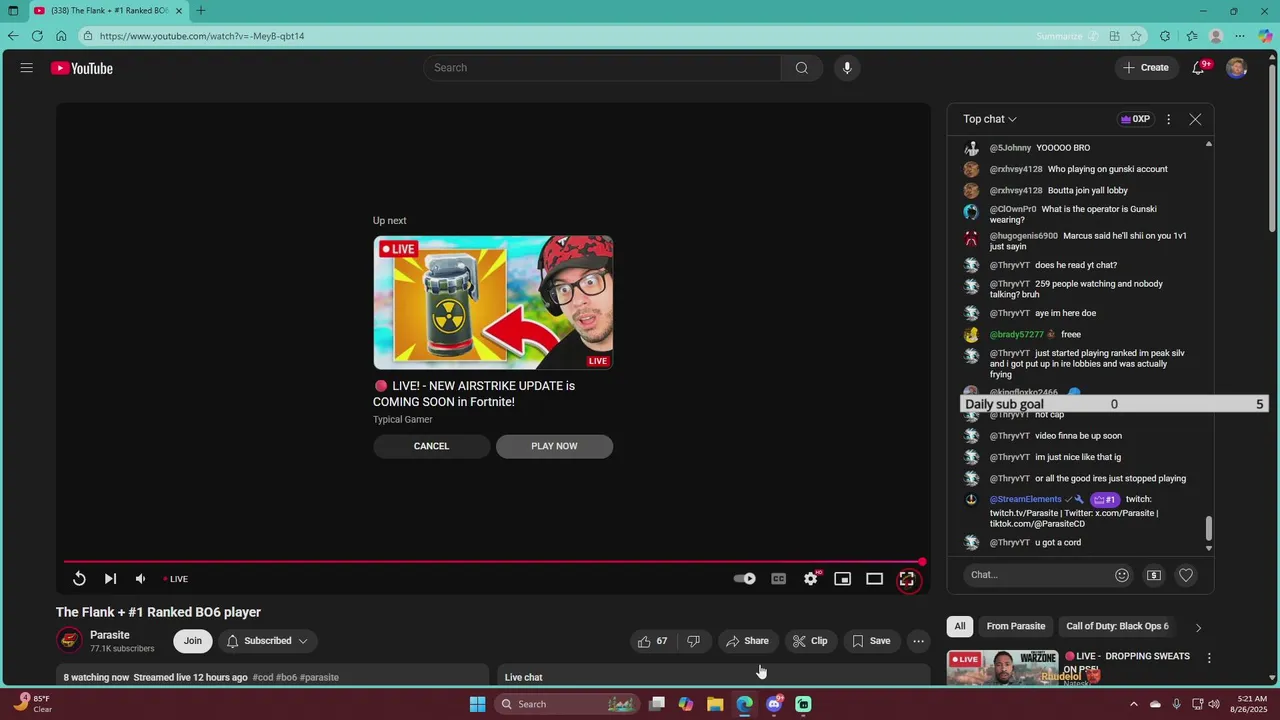The image size is (1280, 720).
Task: Send a heart reaction in chat
Action: coord(1186,575)
